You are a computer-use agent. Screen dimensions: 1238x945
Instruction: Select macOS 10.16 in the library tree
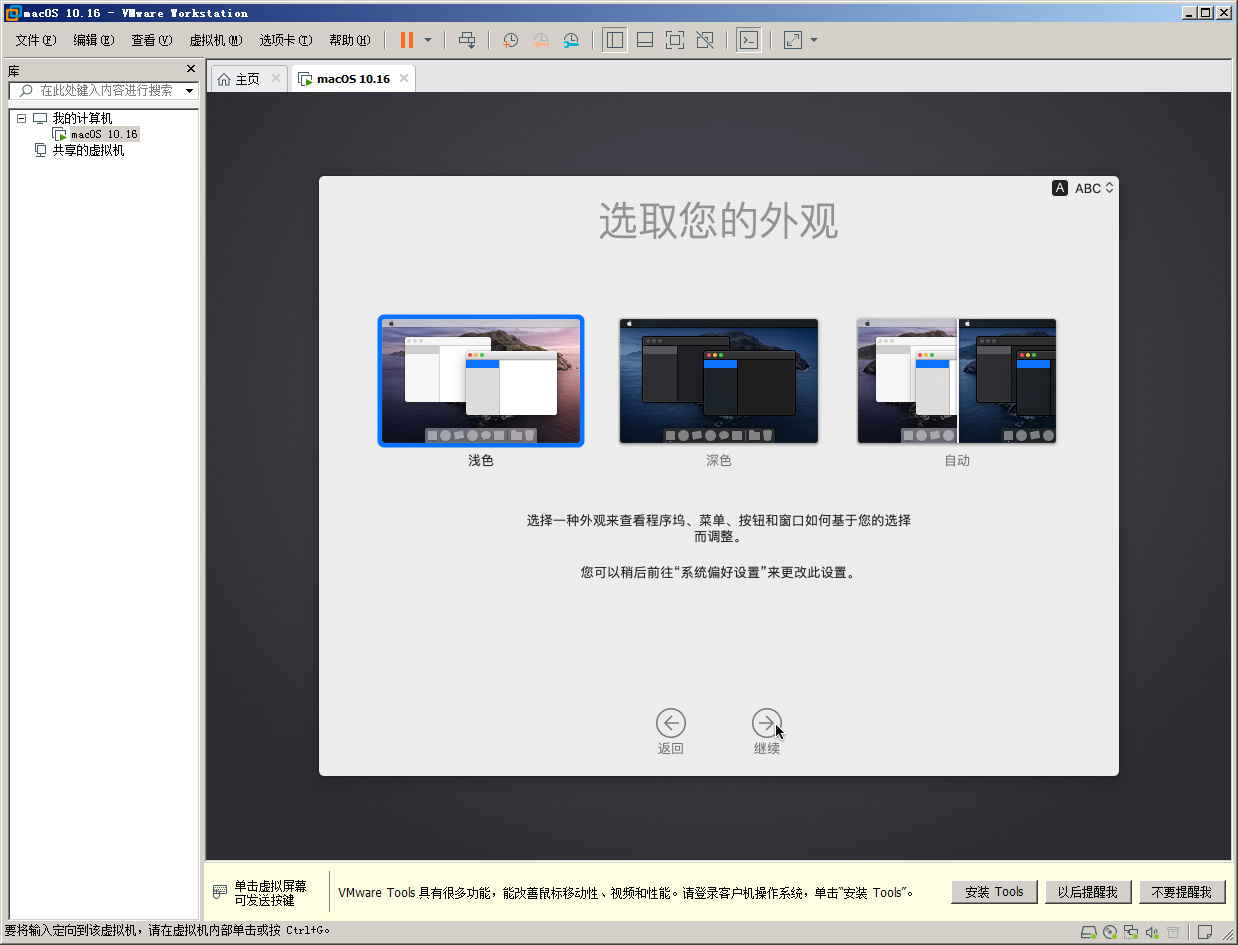pyautogui.click(x=104, y=134)
